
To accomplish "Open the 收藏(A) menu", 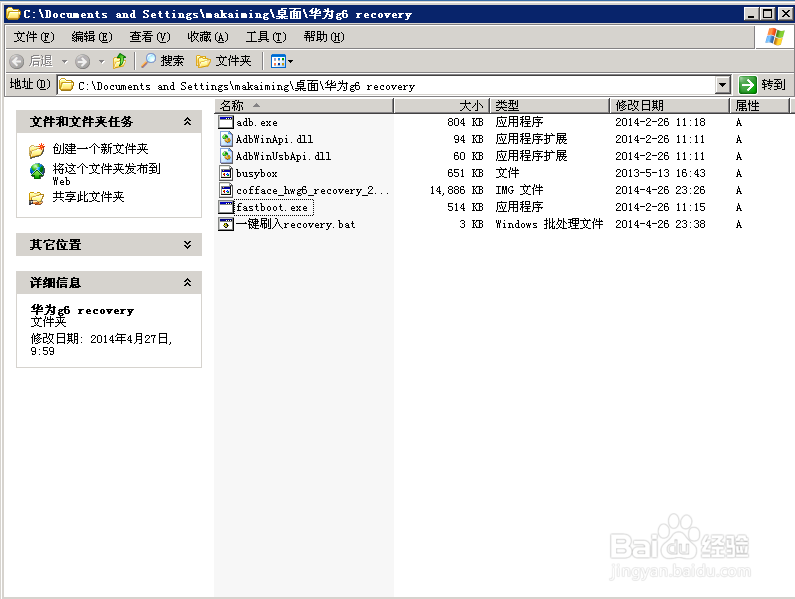I will 208,37.
